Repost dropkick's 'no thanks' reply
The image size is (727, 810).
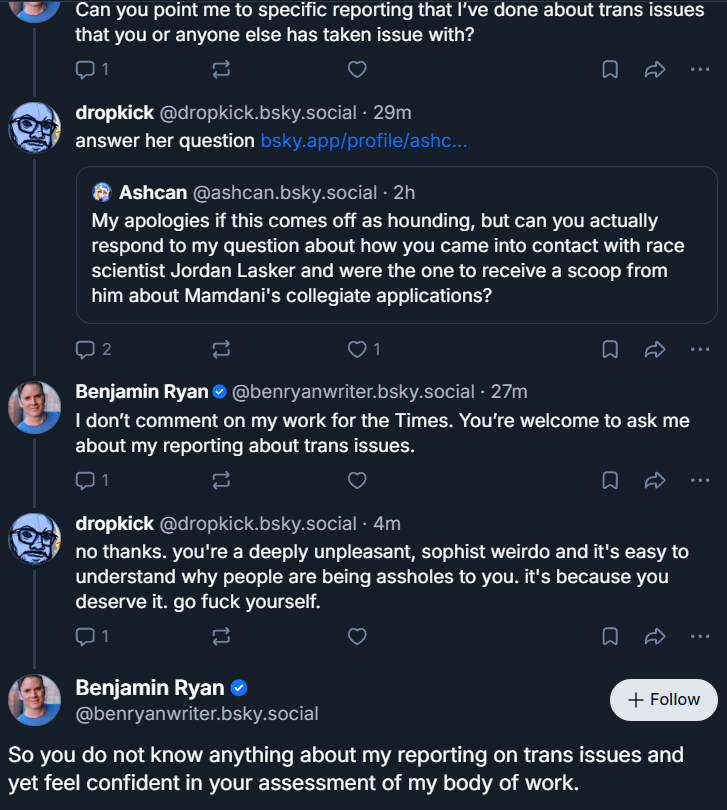[x=221, y=636]
